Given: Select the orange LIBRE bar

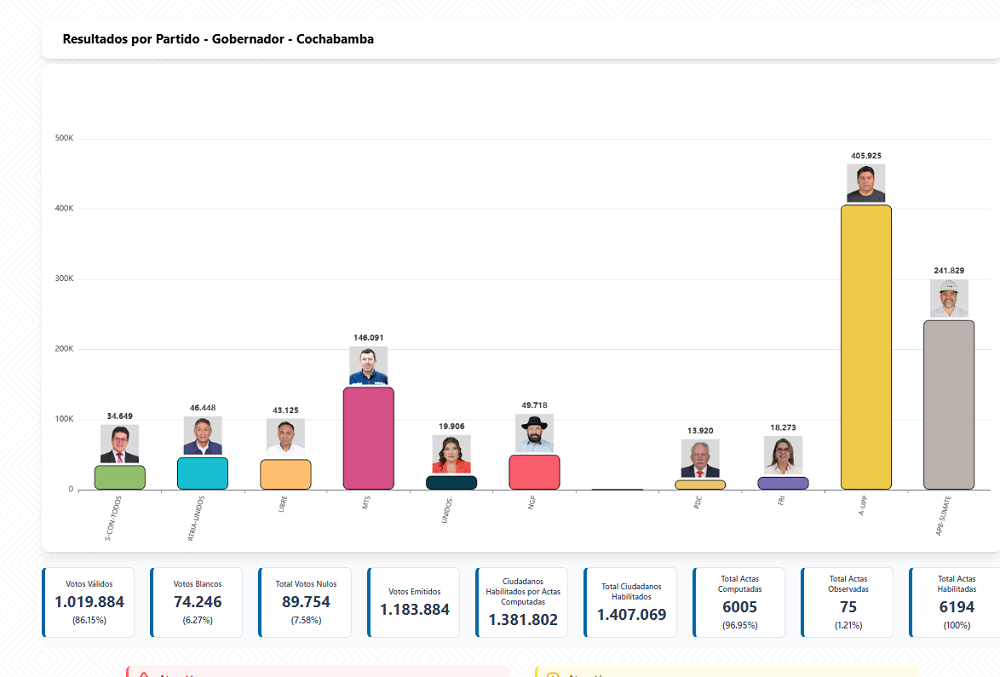Looking at the screenshot, I should coord(285,474).
